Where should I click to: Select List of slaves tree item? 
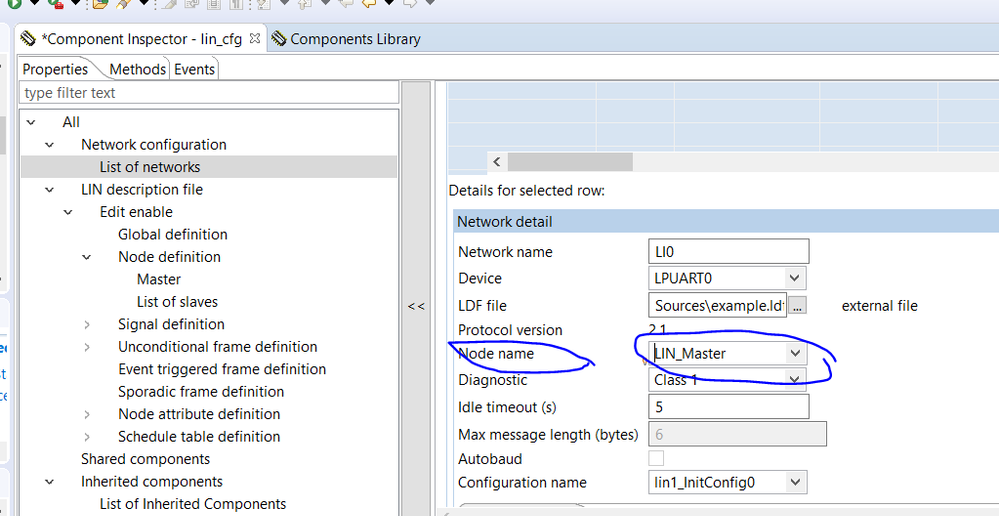click(177, 302)
